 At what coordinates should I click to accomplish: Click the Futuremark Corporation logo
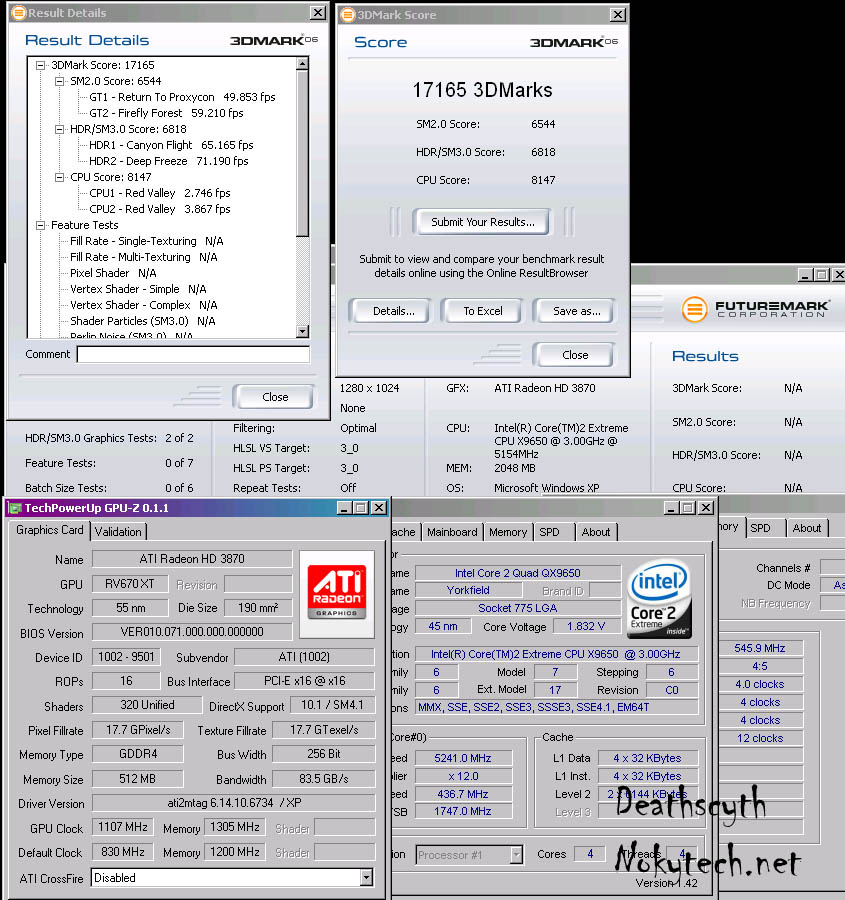[x=755, y=309]
